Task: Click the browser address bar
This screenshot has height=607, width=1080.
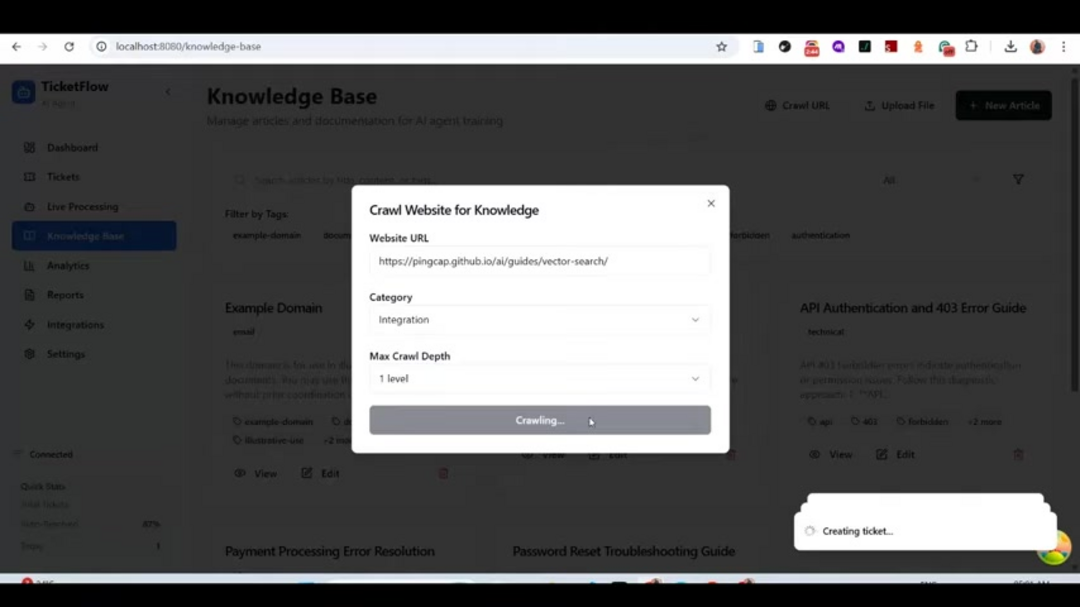Action: pos(406,47)
